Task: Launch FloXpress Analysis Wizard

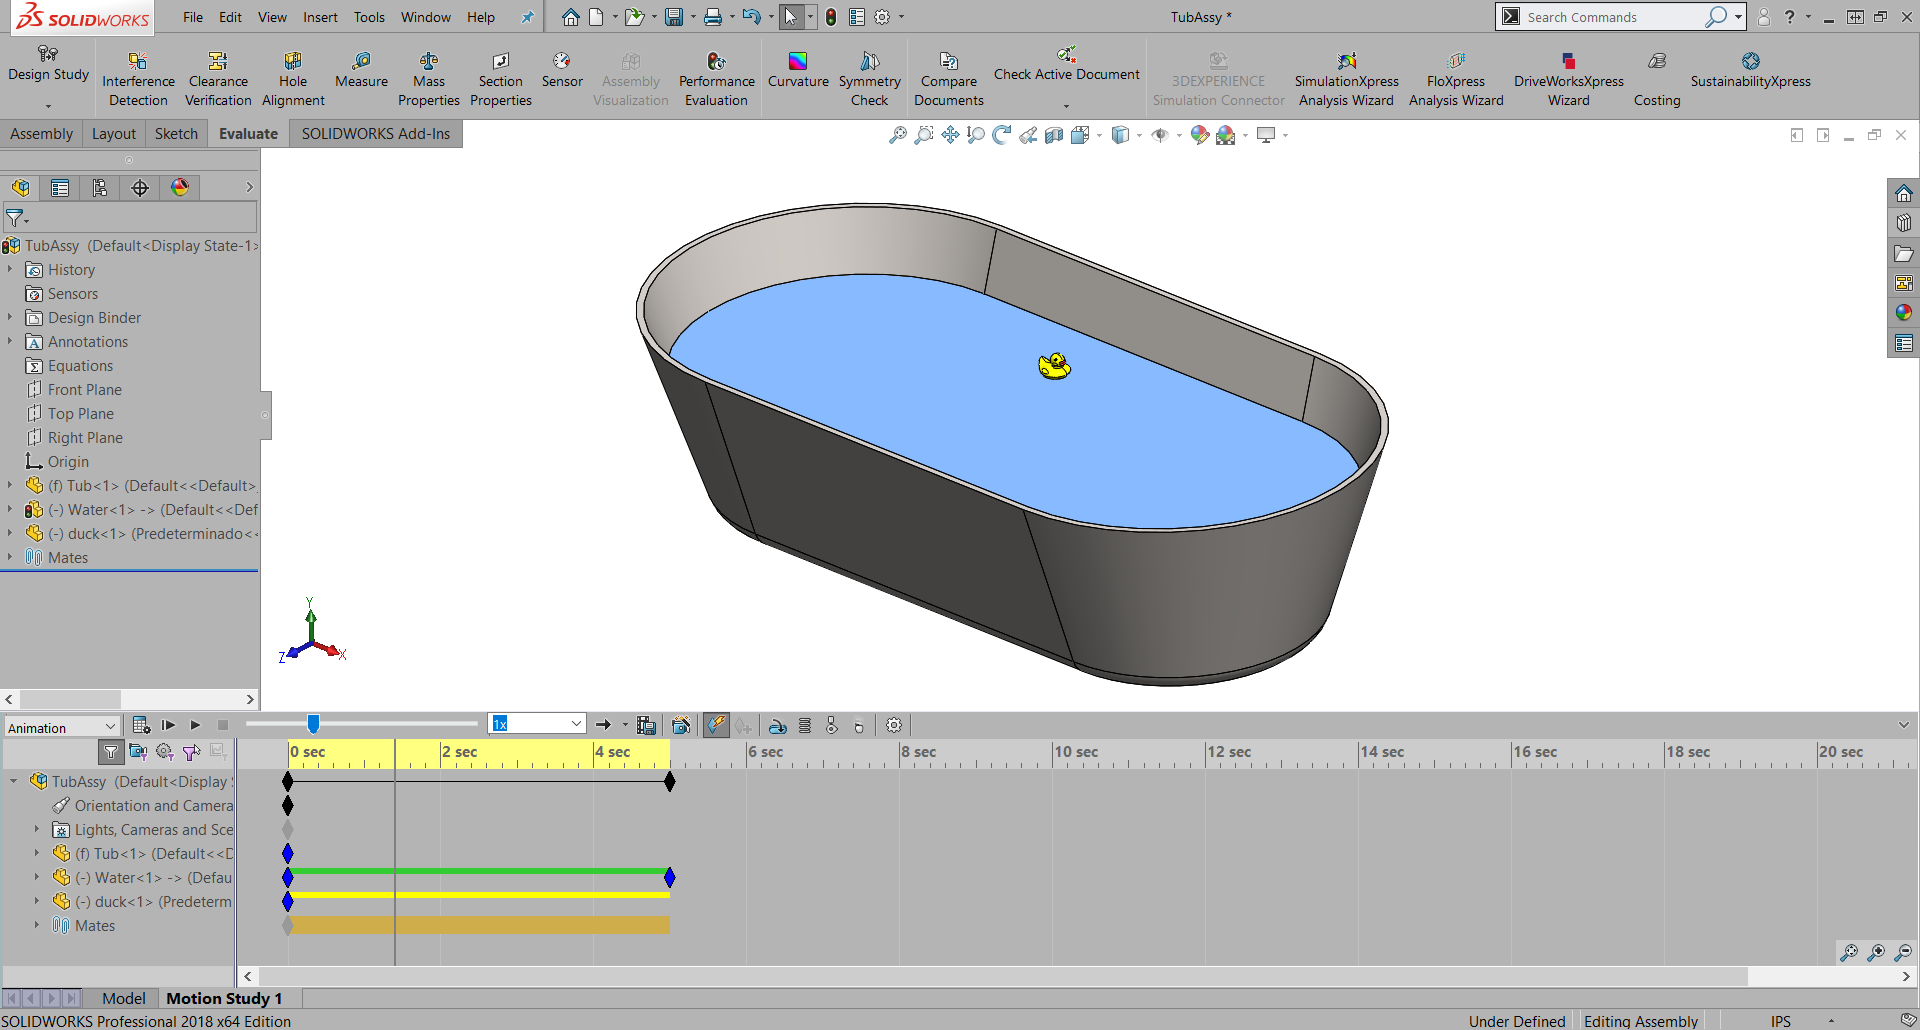Action: (x=1456, y=79)
